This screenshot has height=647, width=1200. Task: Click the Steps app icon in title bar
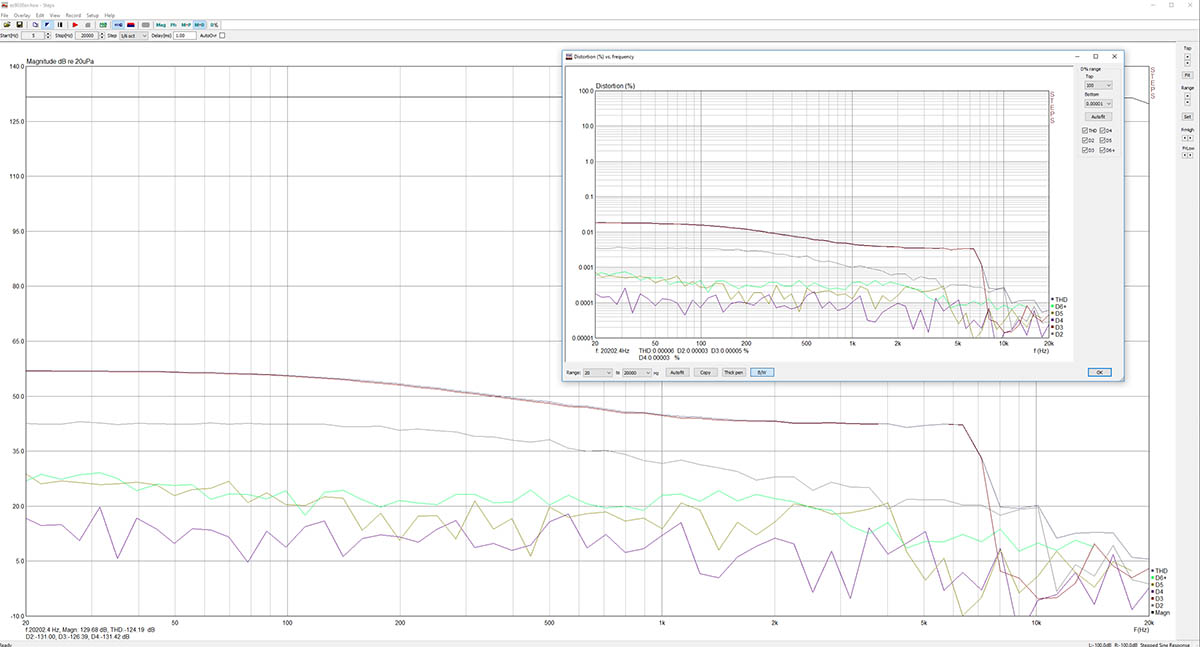5,5
